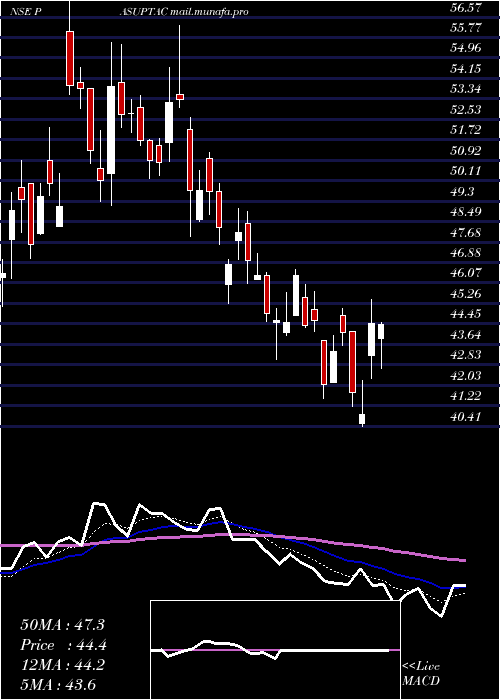
Task: Click the last white candlestick on the chart's right
Action: pos(381,331)
